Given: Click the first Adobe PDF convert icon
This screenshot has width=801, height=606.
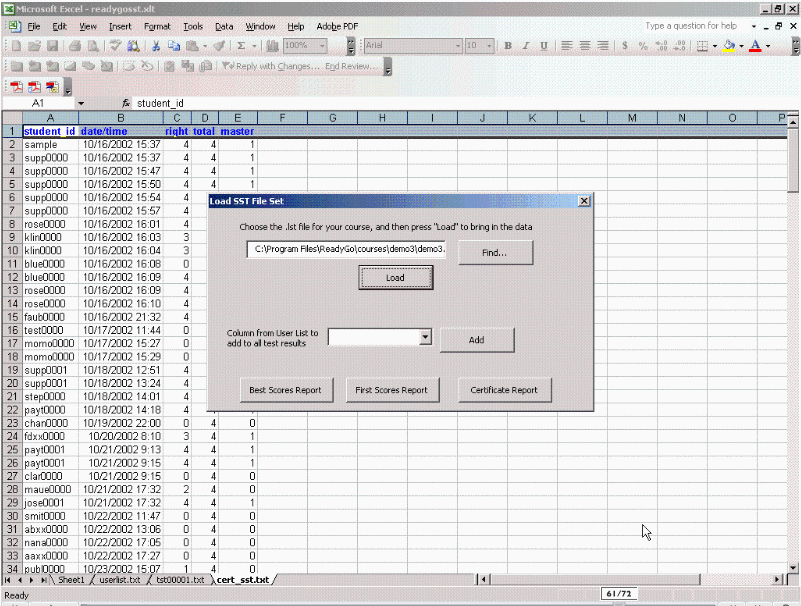Looking at the screenshot, I should (x=16, y=87).
